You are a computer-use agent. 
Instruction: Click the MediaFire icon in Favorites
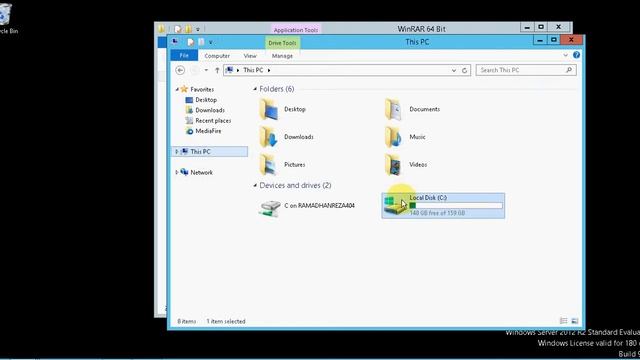pyautogui.click(x=189, y=131)
